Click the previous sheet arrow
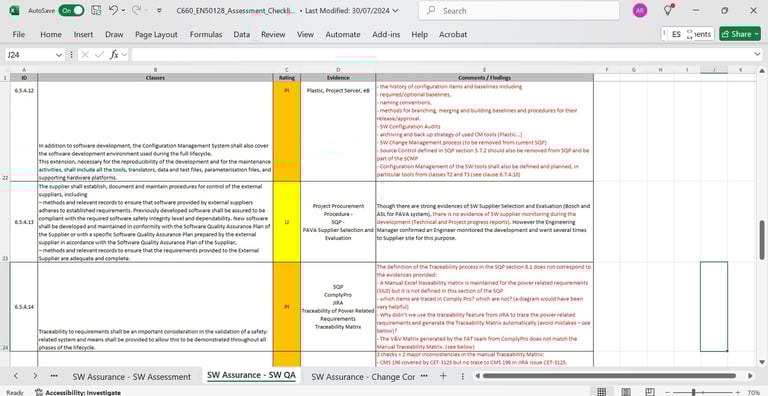This screenshot has height=396, width=768. [16, 376]
